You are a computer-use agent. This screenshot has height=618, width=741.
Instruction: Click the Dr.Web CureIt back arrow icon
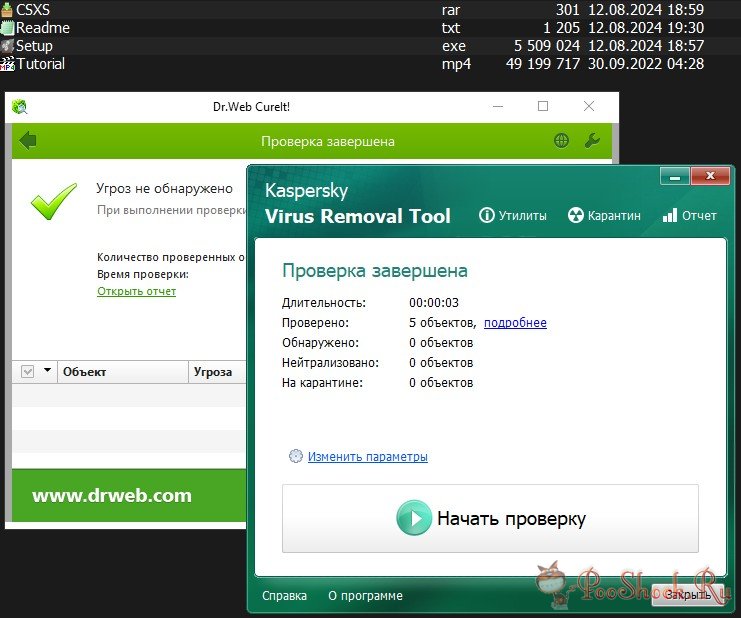tap(28, 140)
